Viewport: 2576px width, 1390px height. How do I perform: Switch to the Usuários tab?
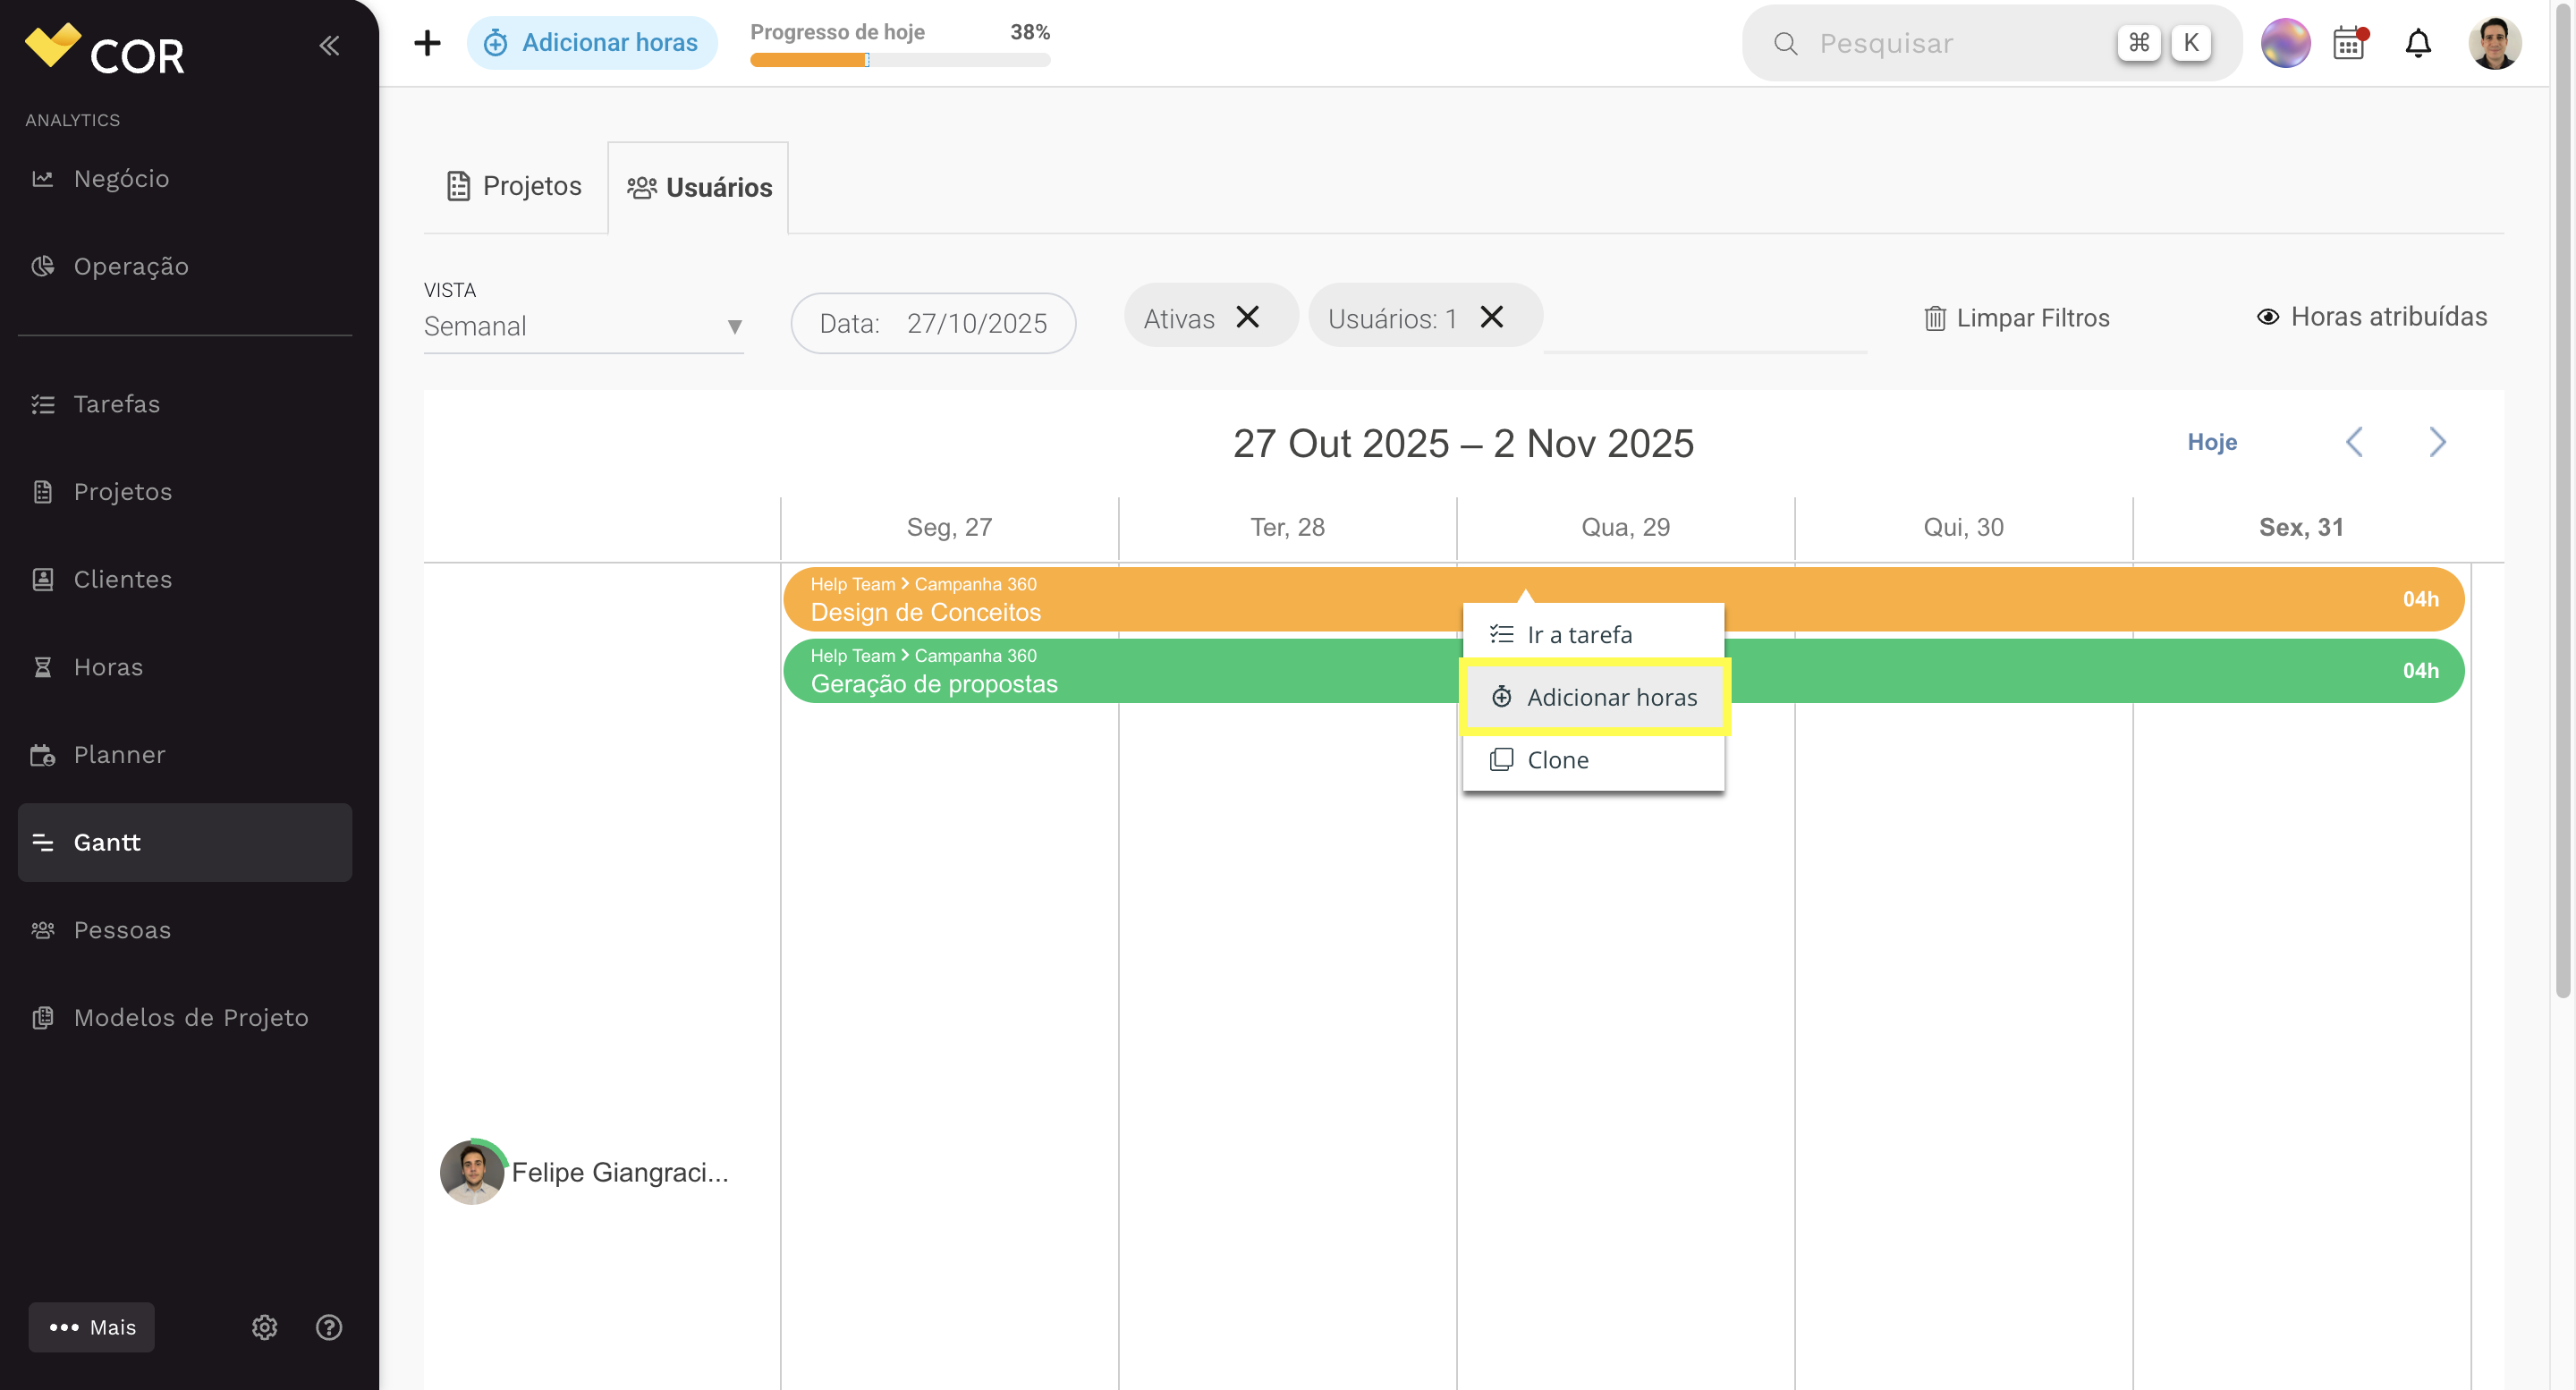click(x=698, y=188)
